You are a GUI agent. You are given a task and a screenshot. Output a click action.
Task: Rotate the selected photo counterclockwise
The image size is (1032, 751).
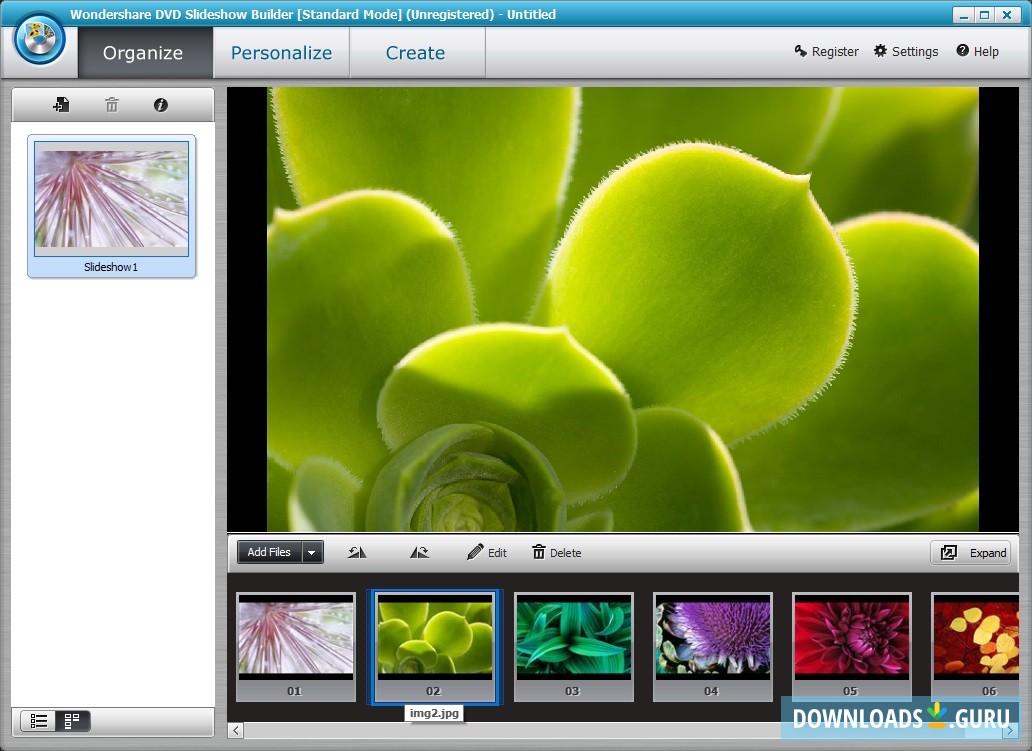point(356,551)
